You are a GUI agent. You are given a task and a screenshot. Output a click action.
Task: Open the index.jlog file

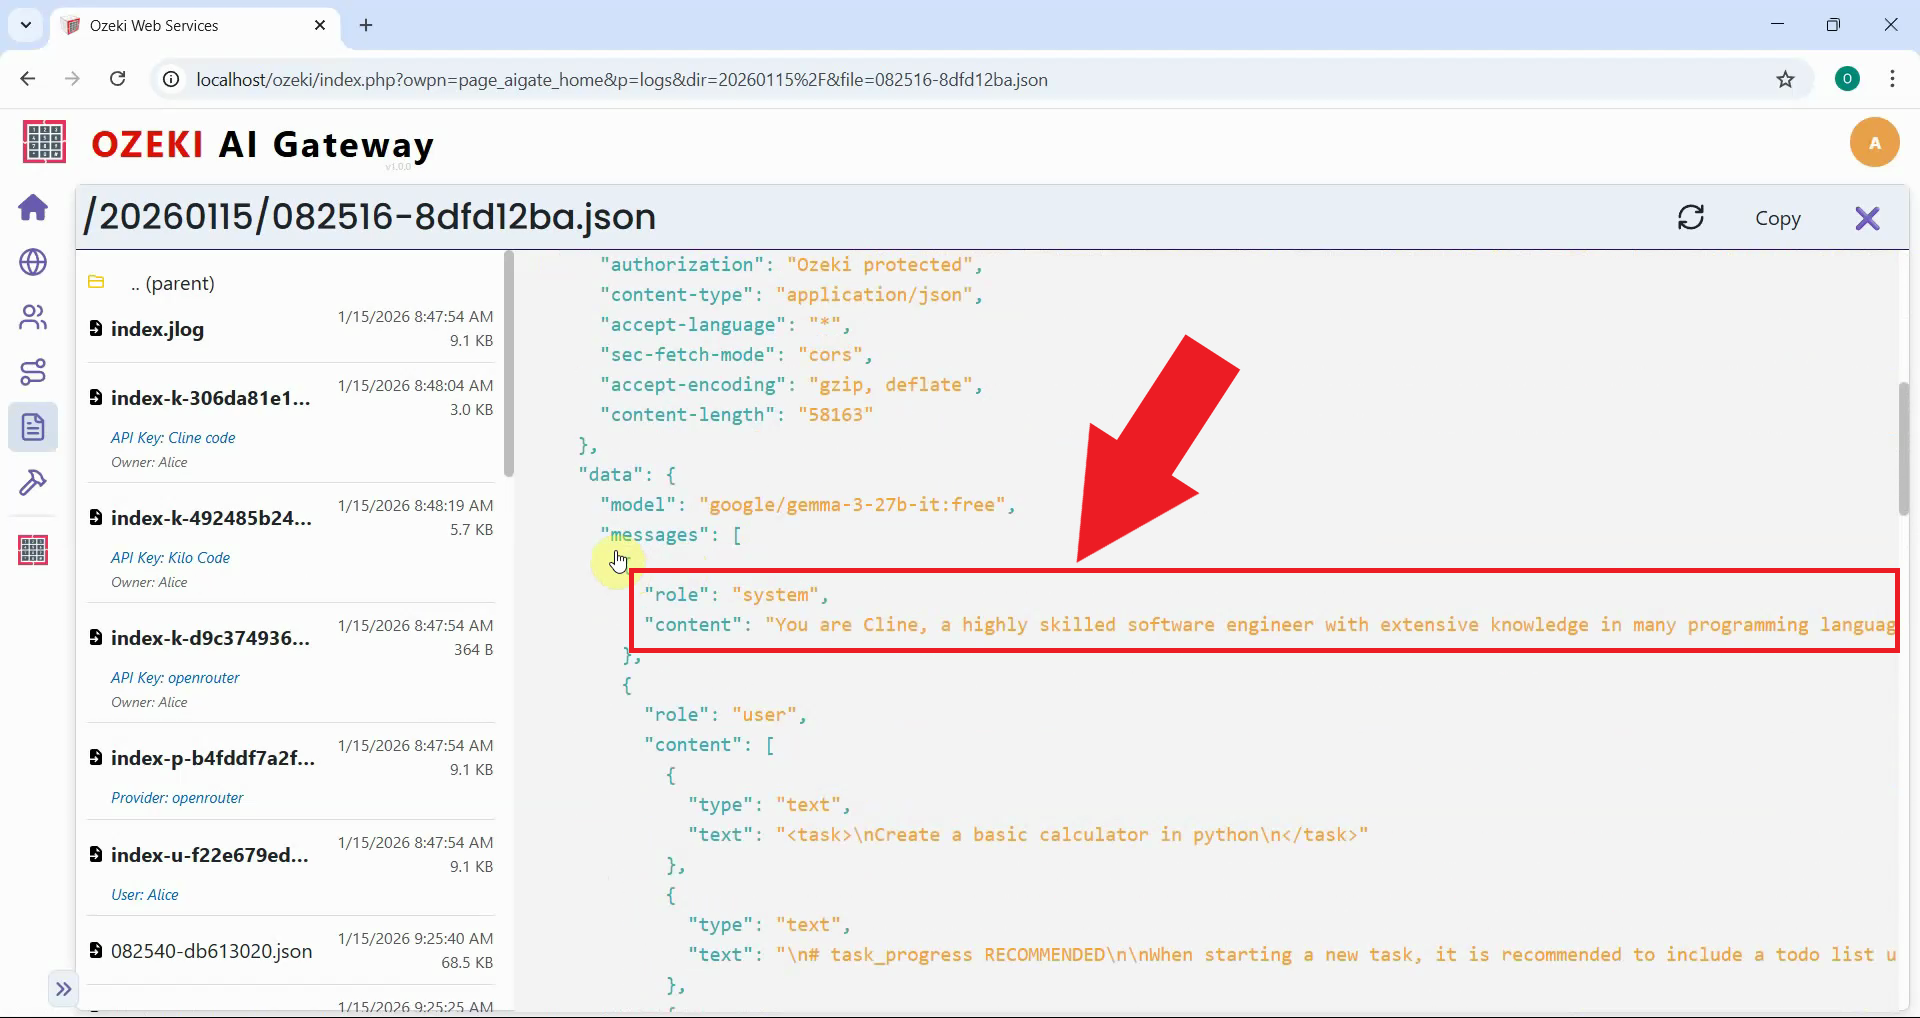pyautogui.click(x=157, y=329)
